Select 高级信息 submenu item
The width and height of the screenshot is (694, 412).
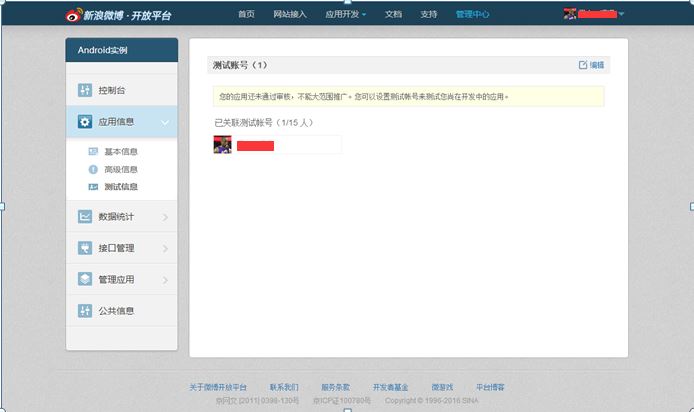tap(121, 169)
